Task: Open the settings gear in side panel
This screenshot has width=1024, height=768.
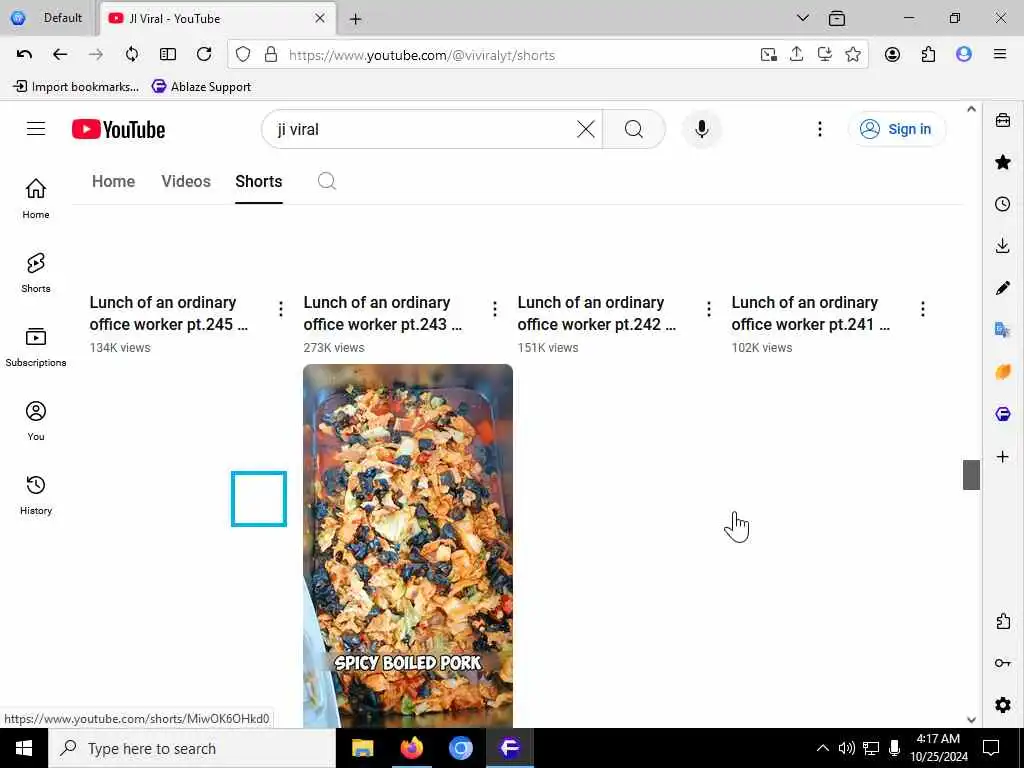Action: 1002,705
